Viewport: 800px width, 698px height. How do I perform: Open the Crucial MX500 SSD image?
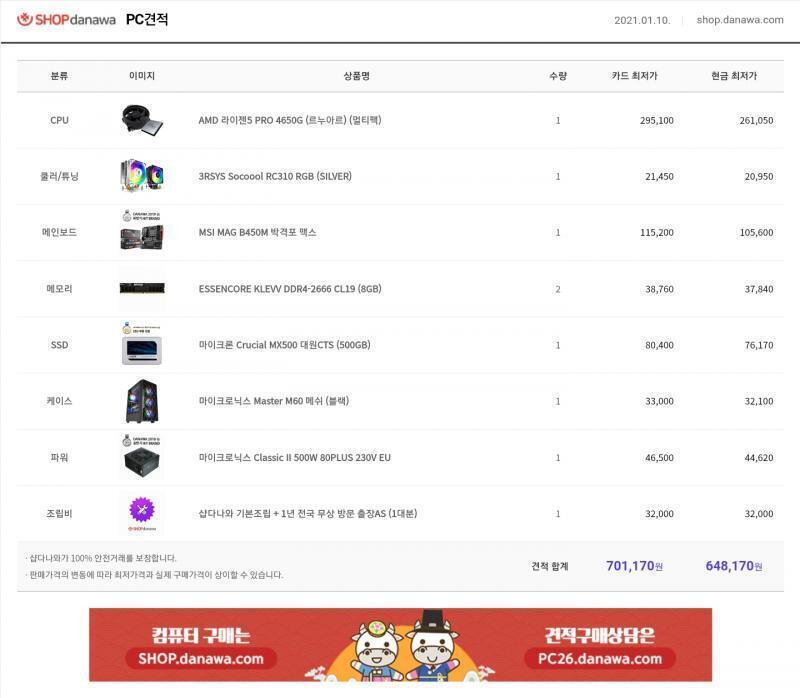click(x=142, y=343)
